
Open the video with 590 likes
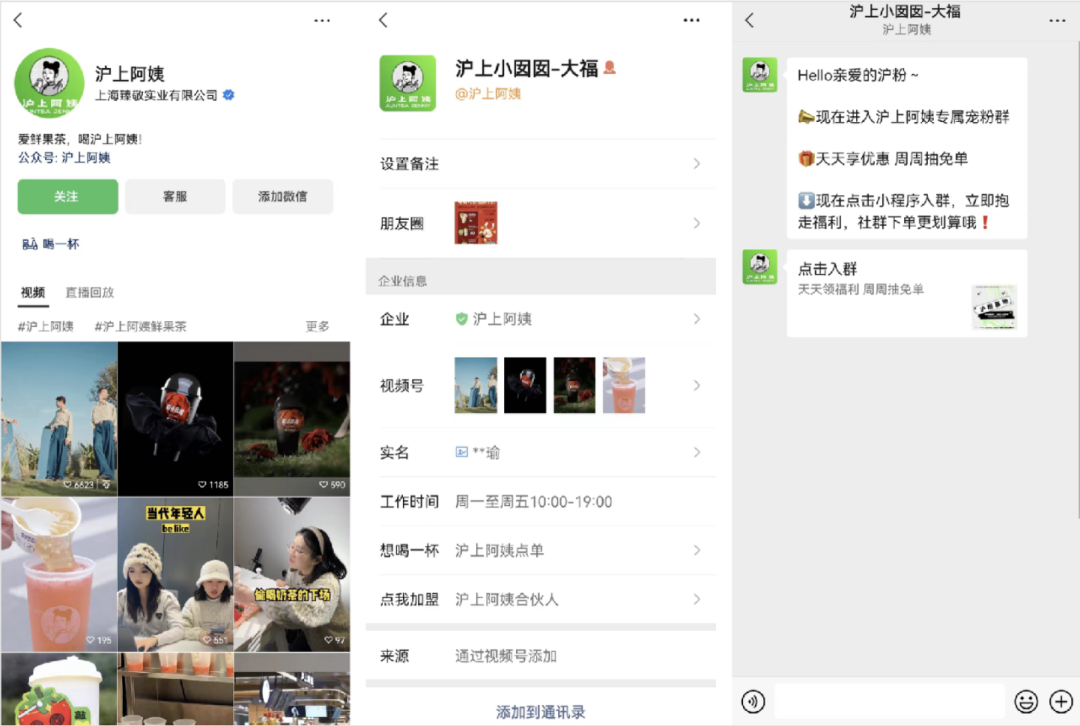(292, 419)
